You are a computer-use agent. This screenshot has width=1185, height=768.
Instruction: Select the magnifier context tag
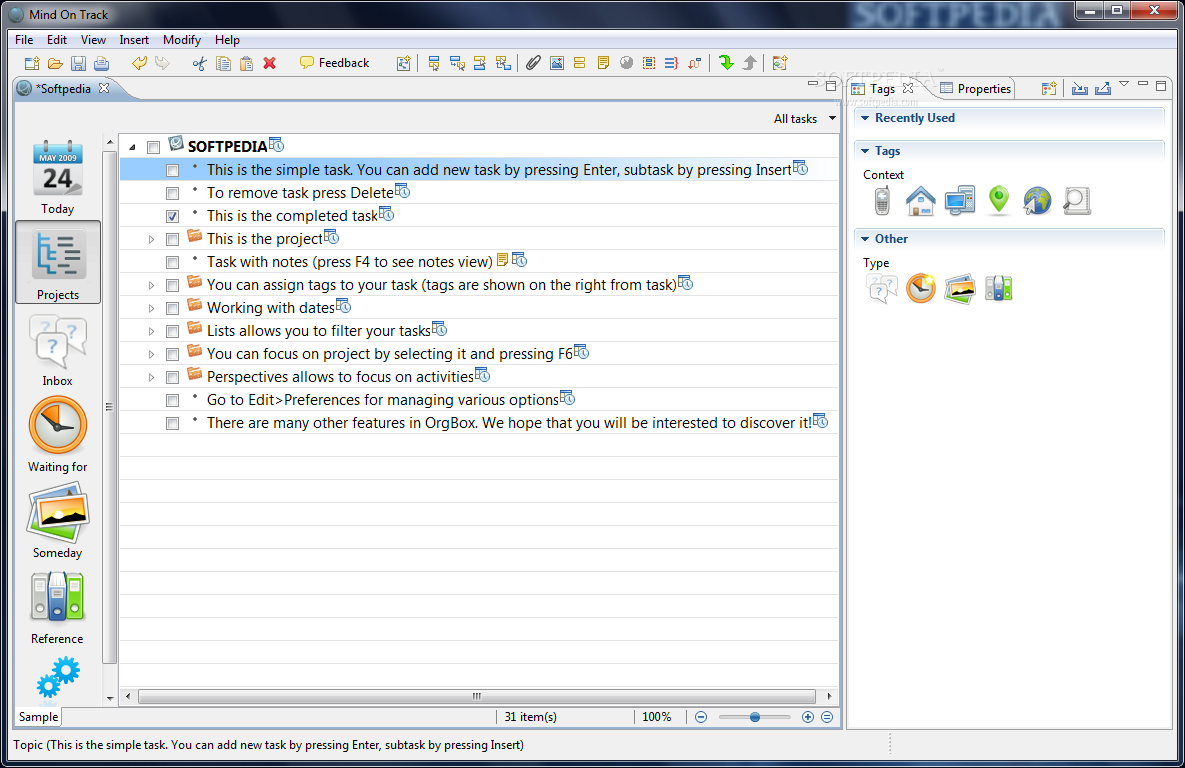1076,201
